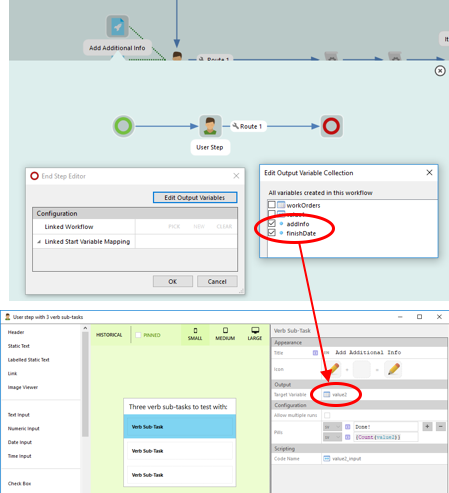Choose SMALL device size icon
This screenshot has height=493, width=449.
point(195,334)
